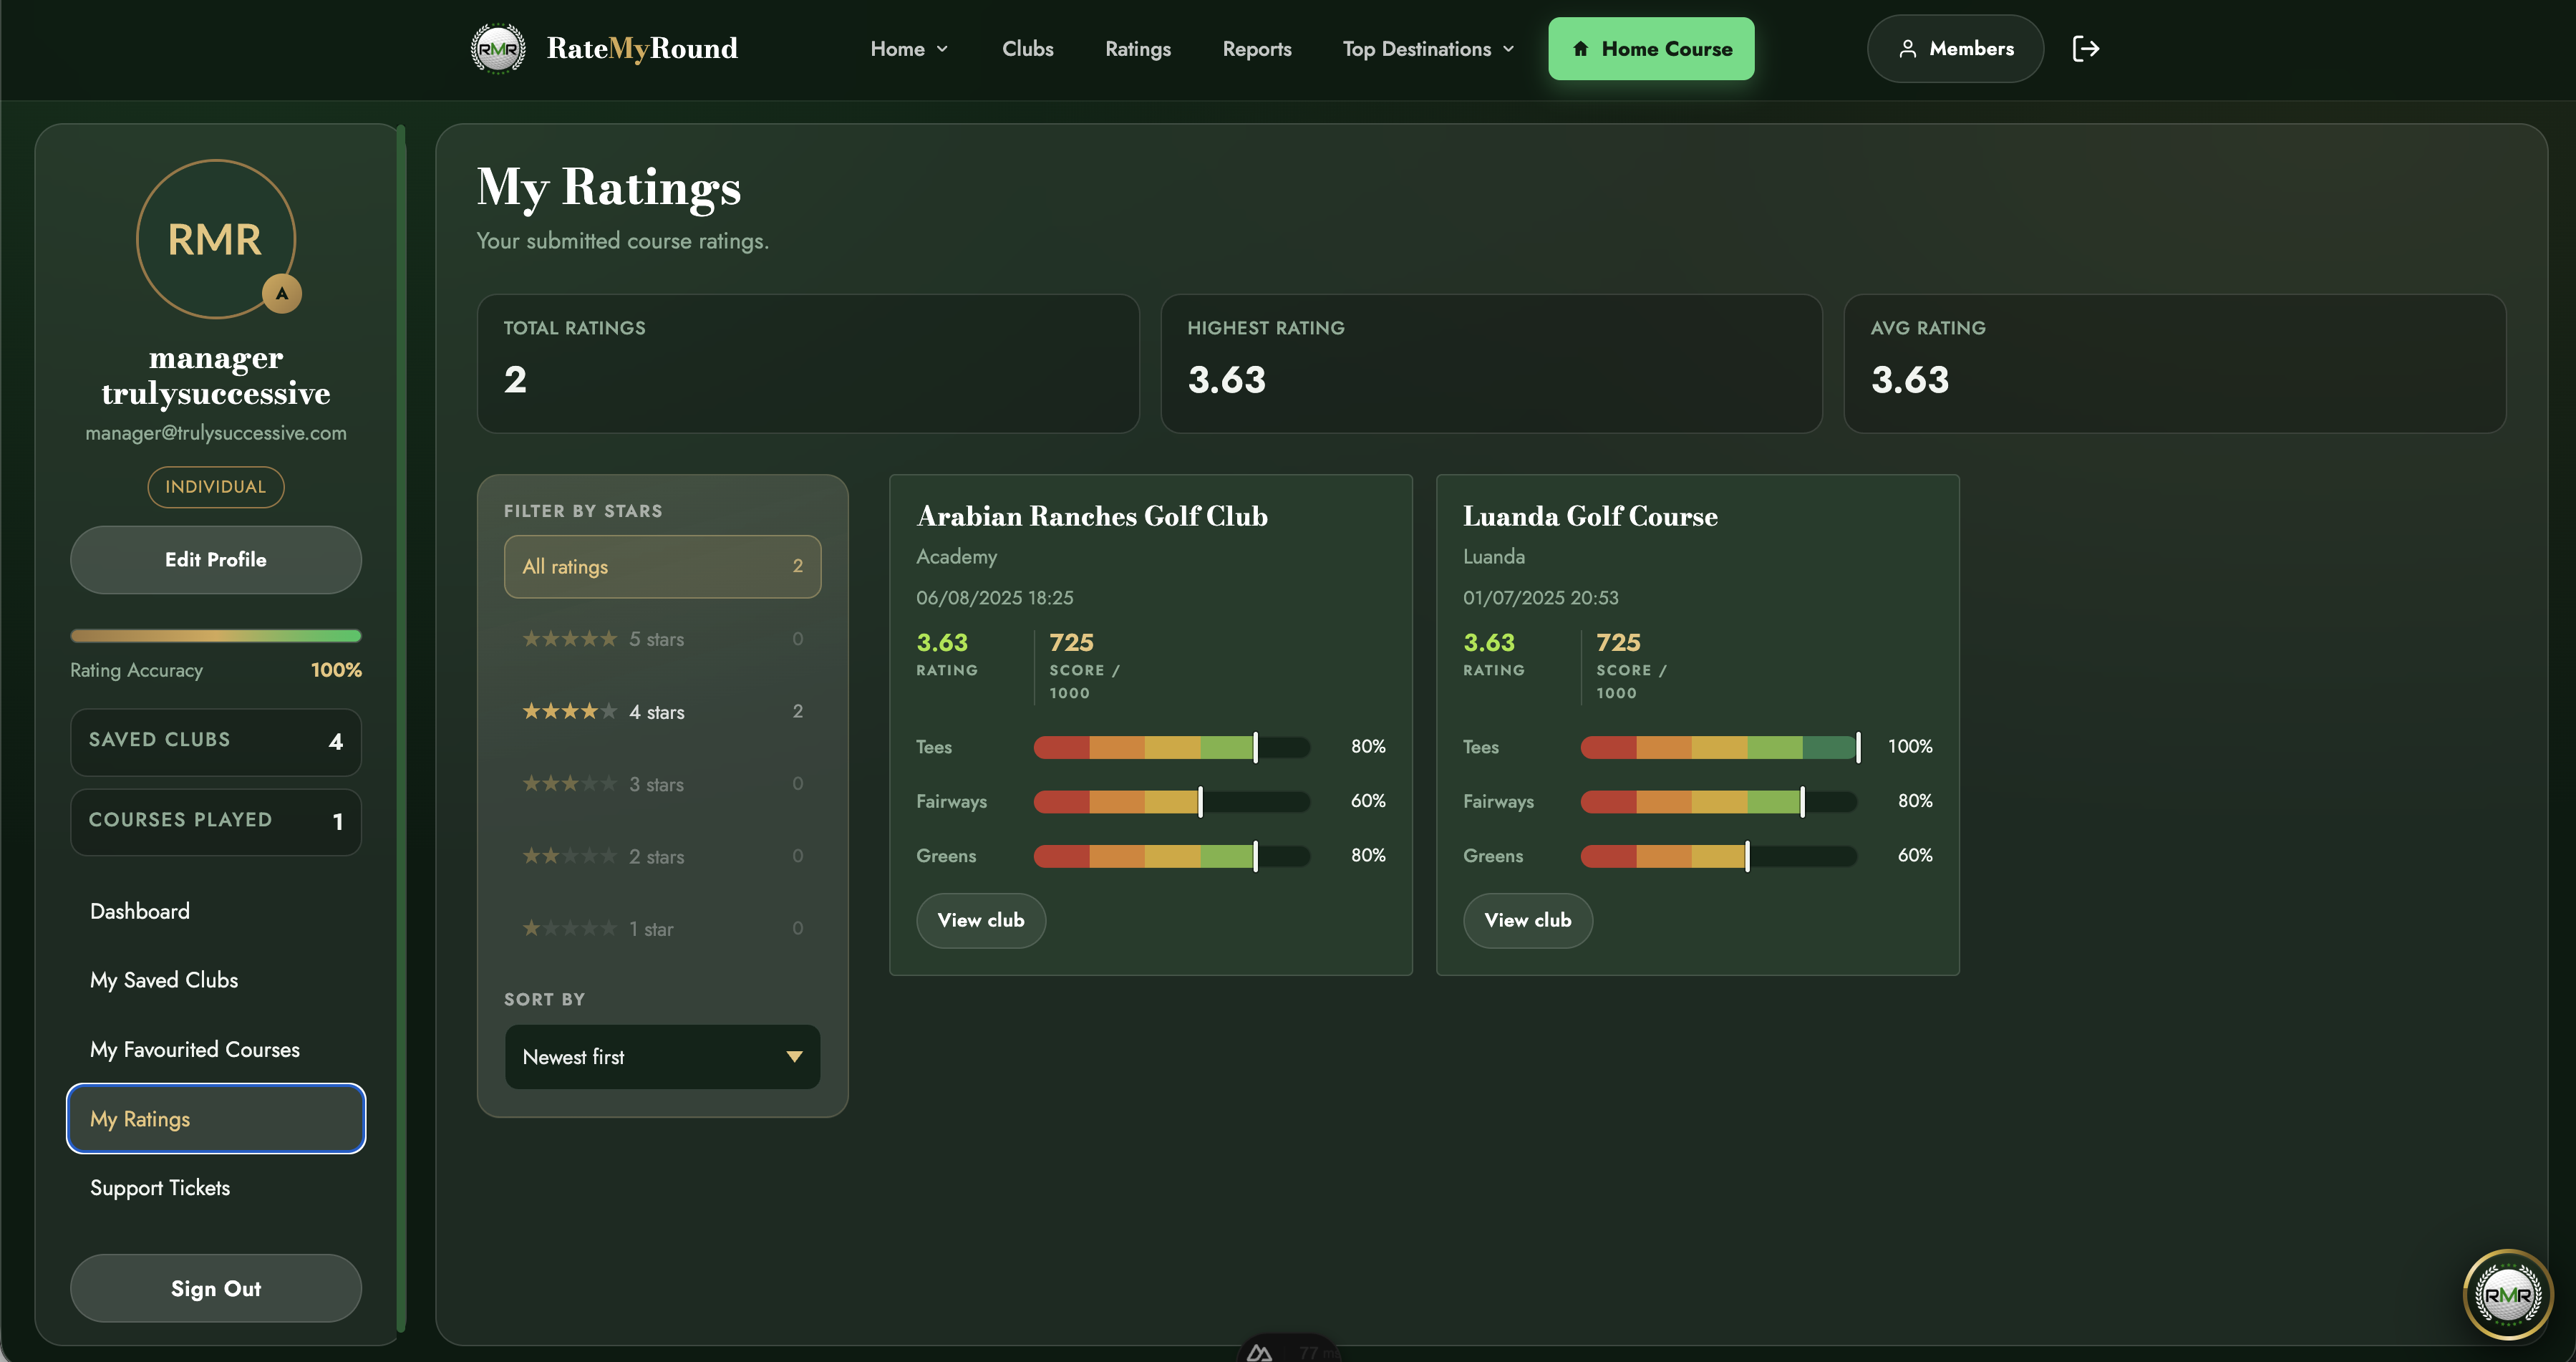The width and height of the screenshot is (2576, 1362).
Task: Click the 06/08/2025 18:25 date text
Action: pyautogui.click(x=995, y=598)
